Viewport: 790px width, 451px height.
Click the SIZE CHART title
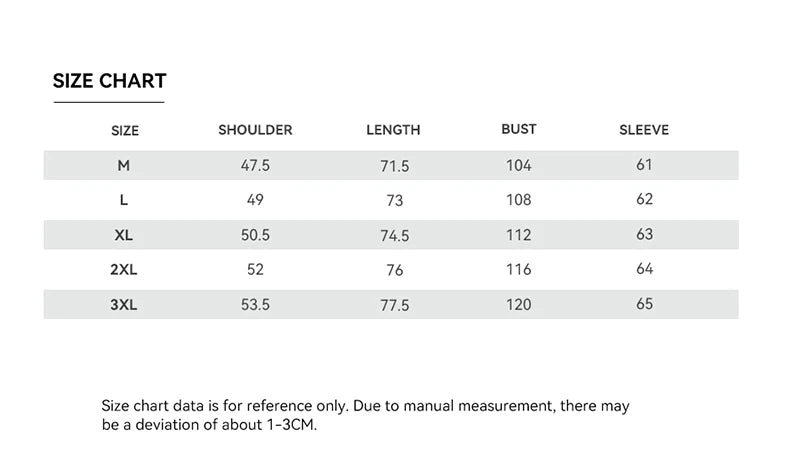(x=109, y=81)
